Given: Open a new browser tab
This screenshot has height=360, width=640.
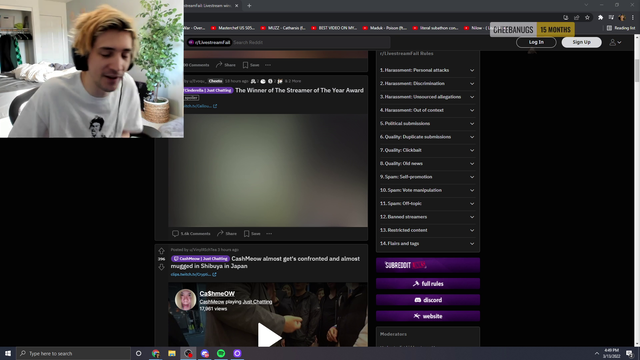Looking at the screenshot, I should point(249,6).
